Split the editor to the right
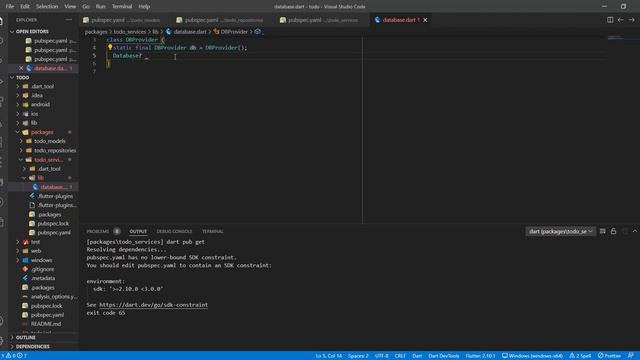Viewport: 640px width, 360px height. coord(610,20)
